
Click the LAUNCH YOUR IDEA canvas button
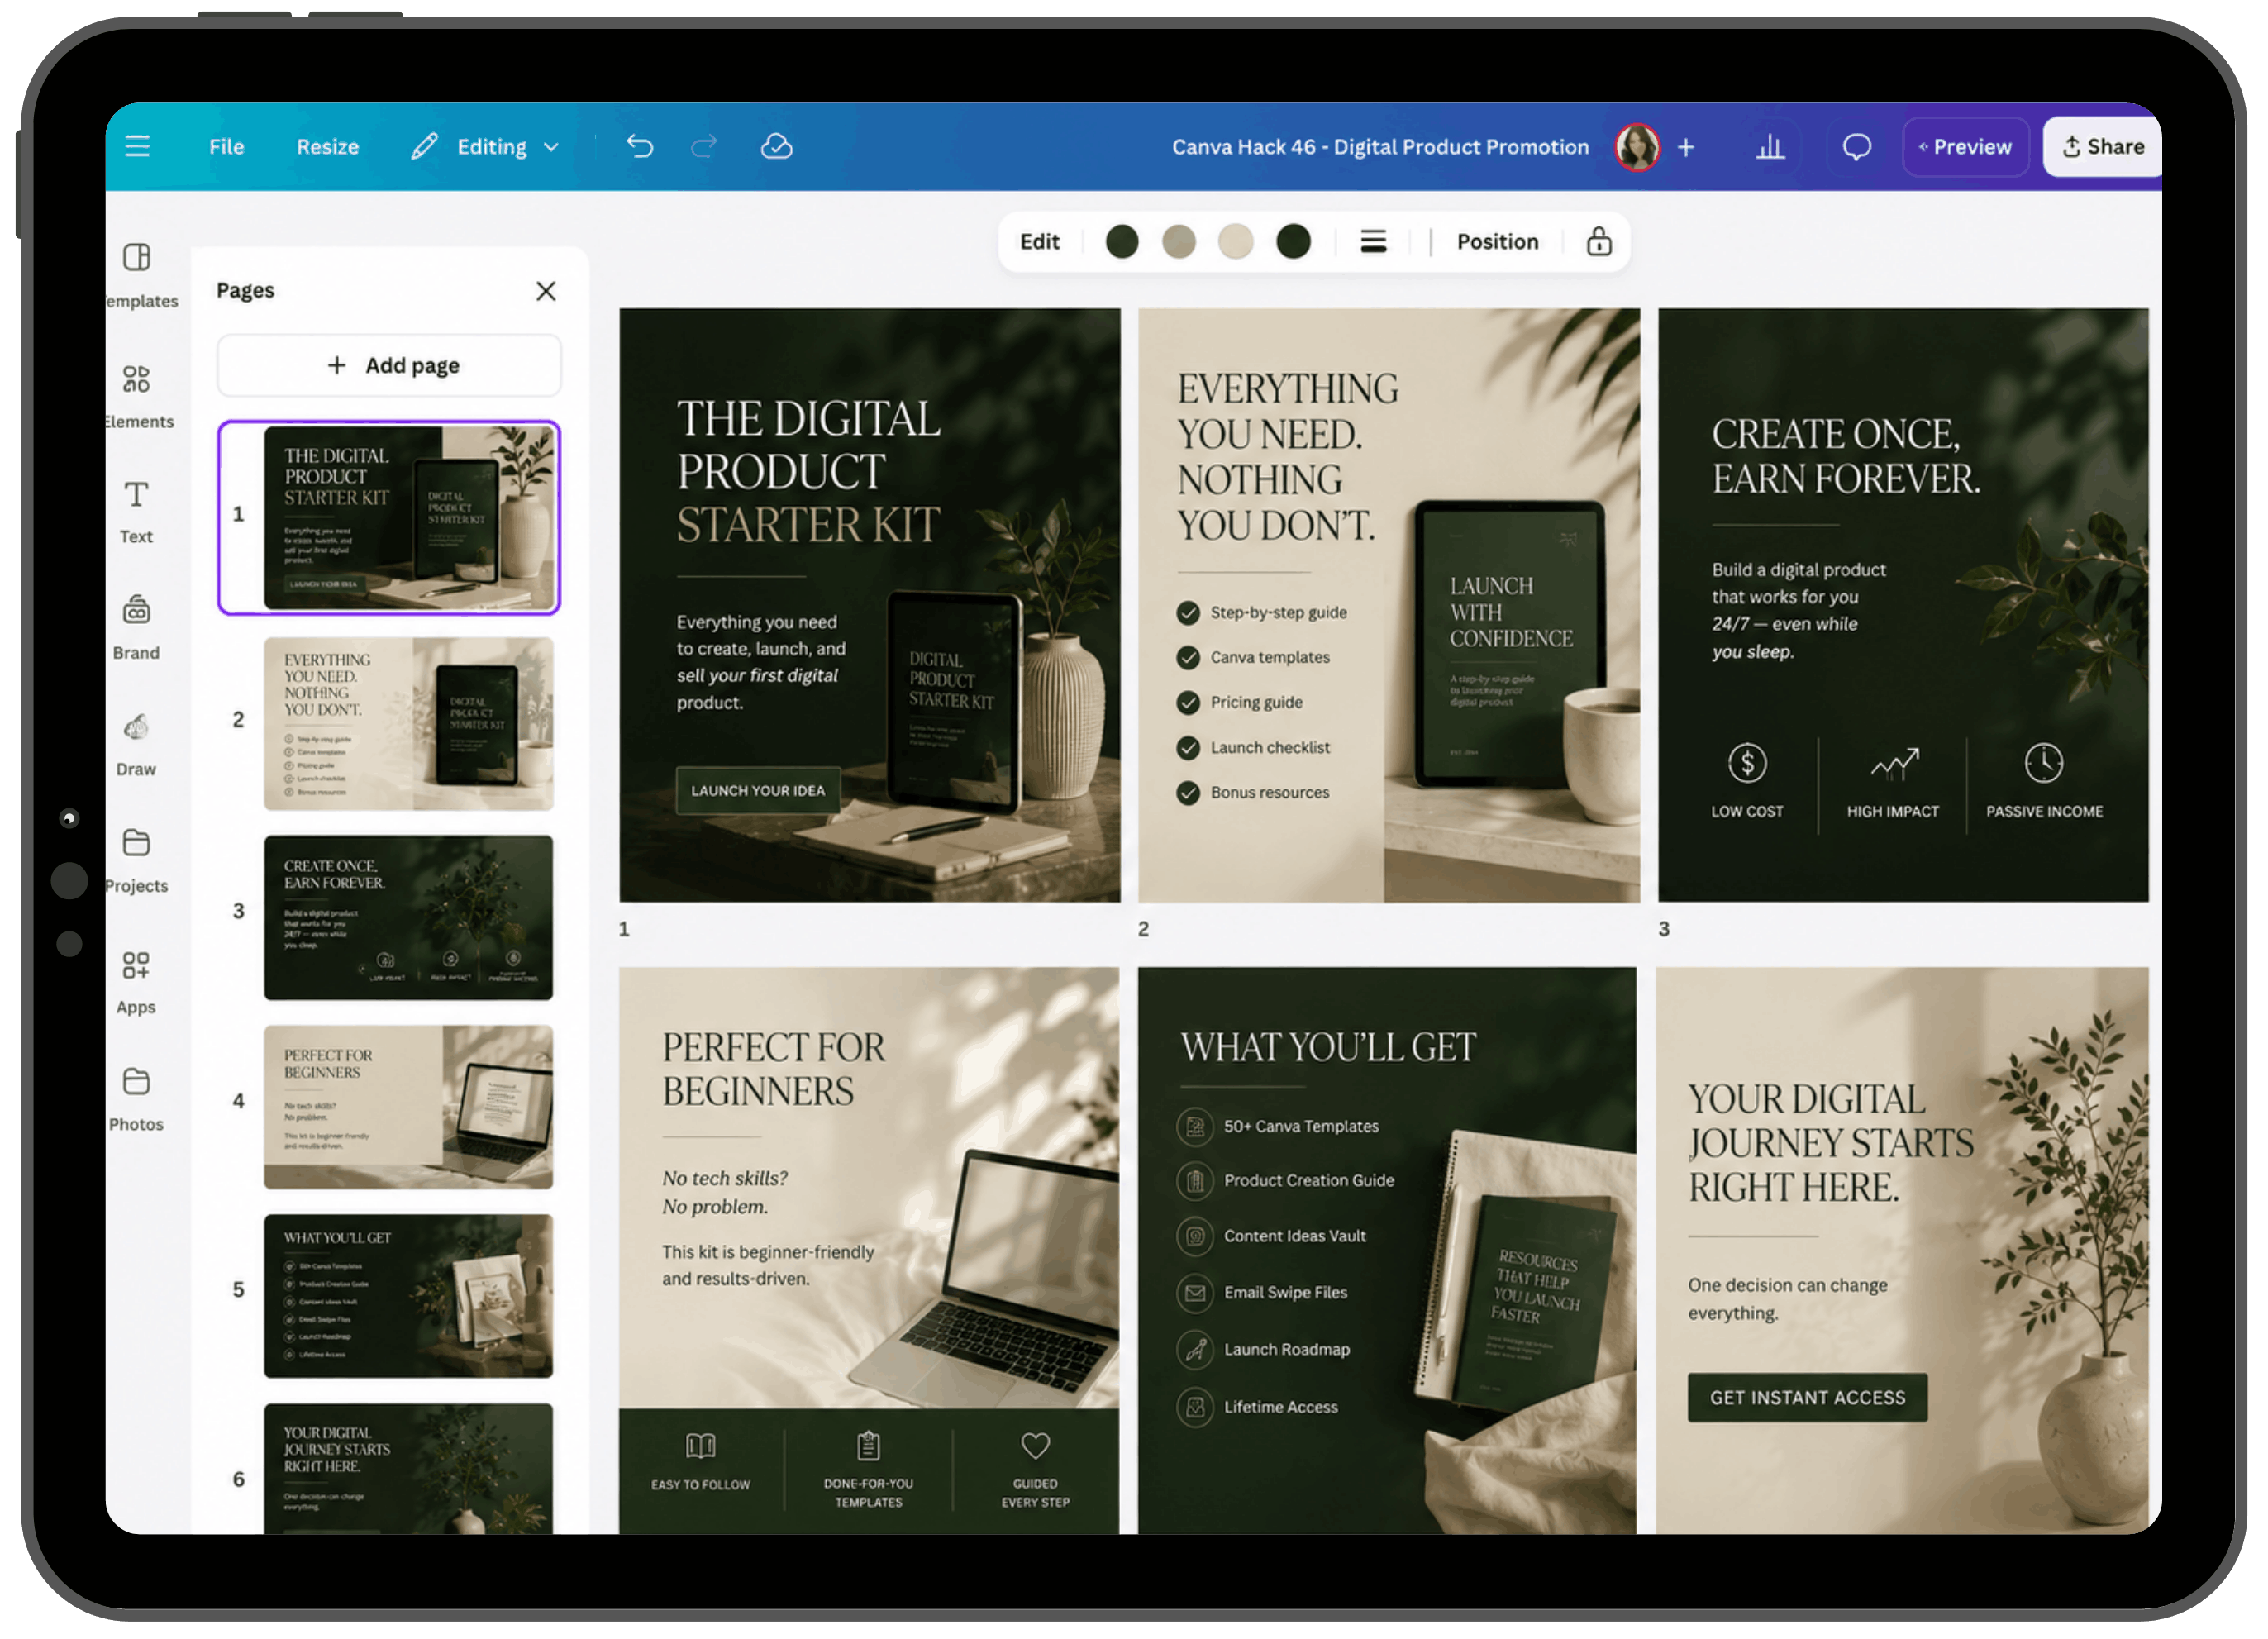coord(757,790)
